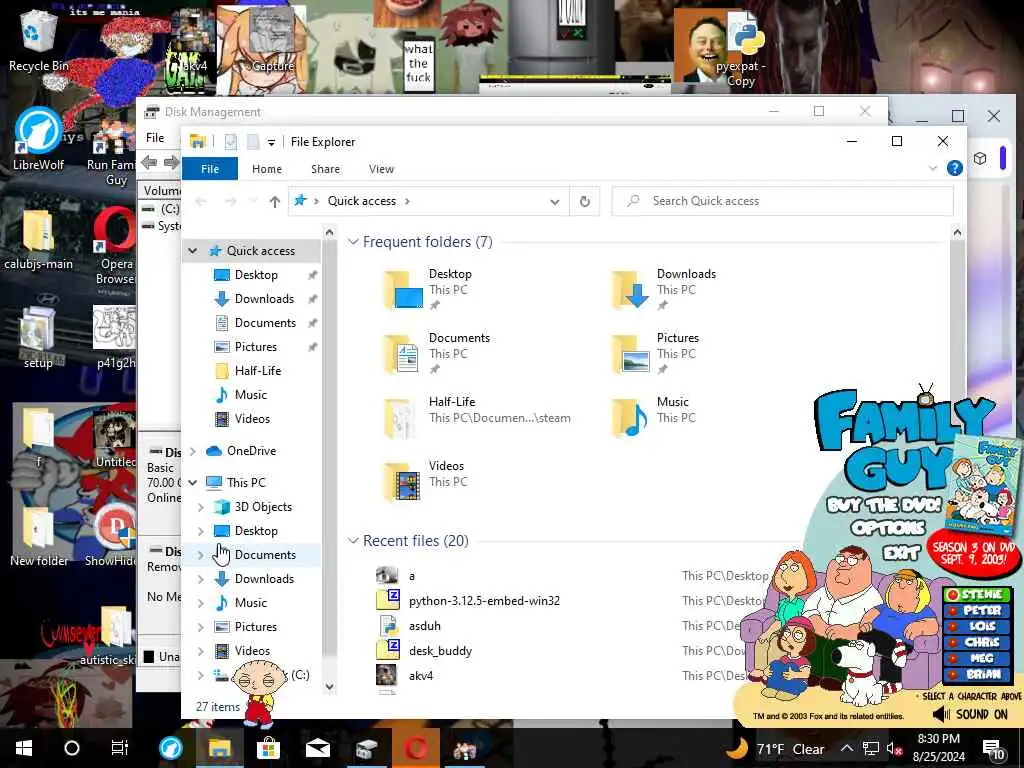This screenshot has height=768, width=1024.
Task: Click BUY THE DVD! in Family Guy widget
Action: point(884,505)
